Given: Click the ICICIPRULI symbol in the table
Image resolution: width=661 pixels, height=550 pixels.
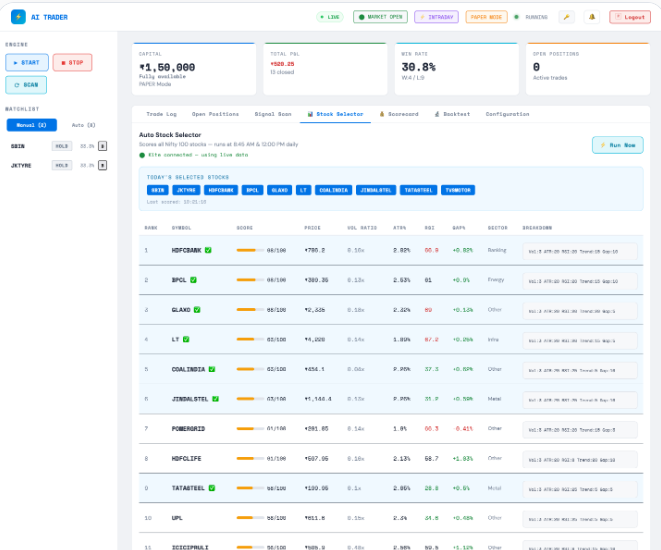Looking at the screenshot, I should point(190,547).
